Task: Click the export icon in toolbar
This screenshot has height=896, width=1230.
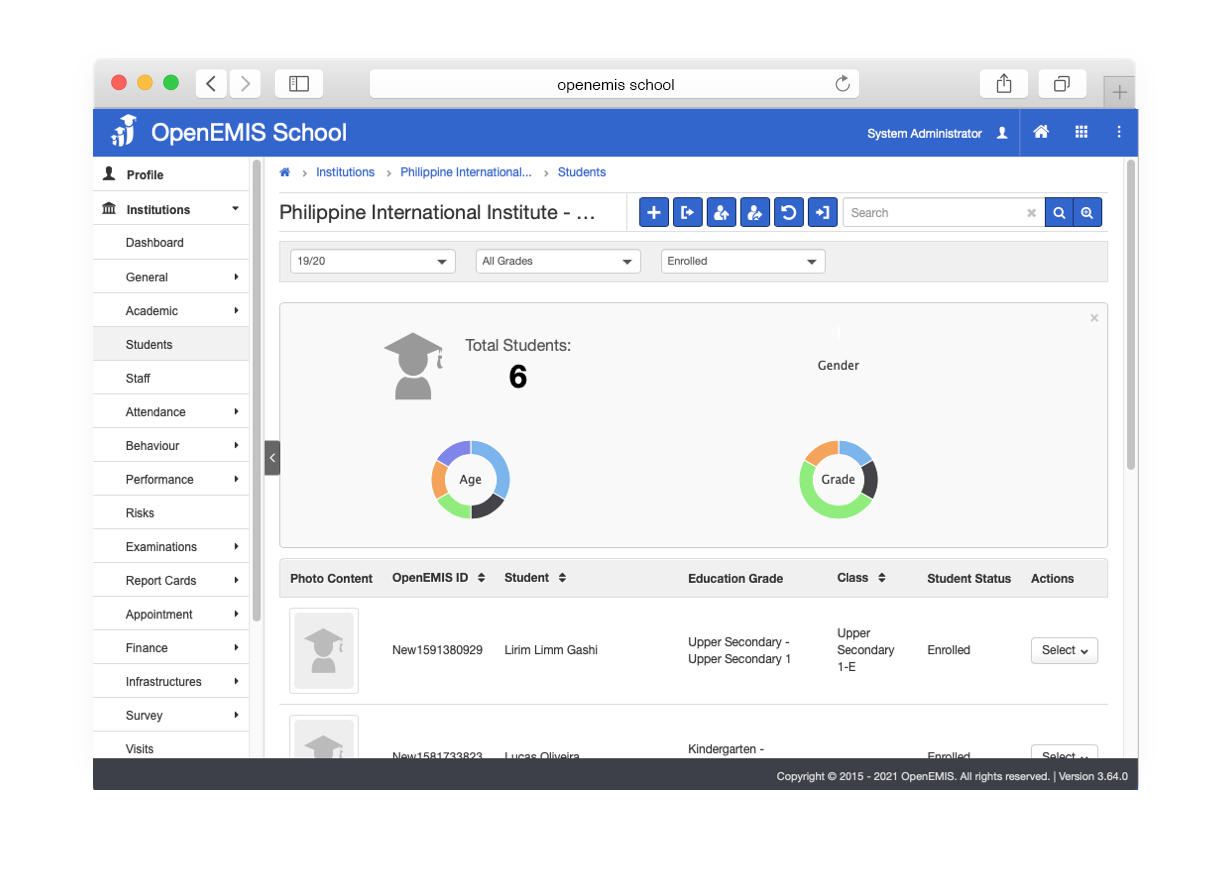Action: (687, 212)
